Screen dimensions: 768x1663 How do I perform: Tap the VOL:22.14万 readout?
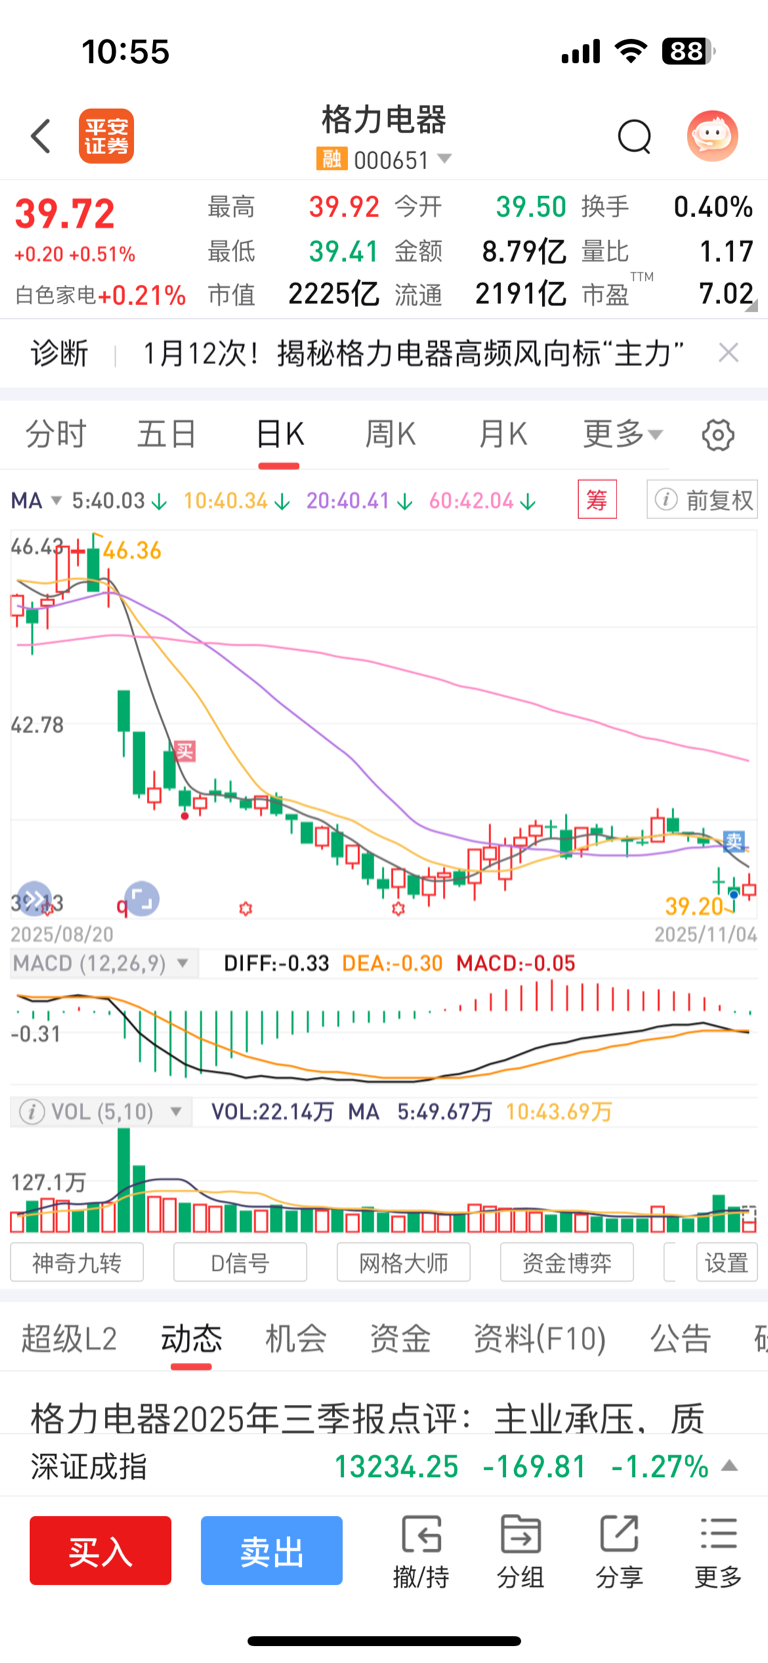(272, 1112)
